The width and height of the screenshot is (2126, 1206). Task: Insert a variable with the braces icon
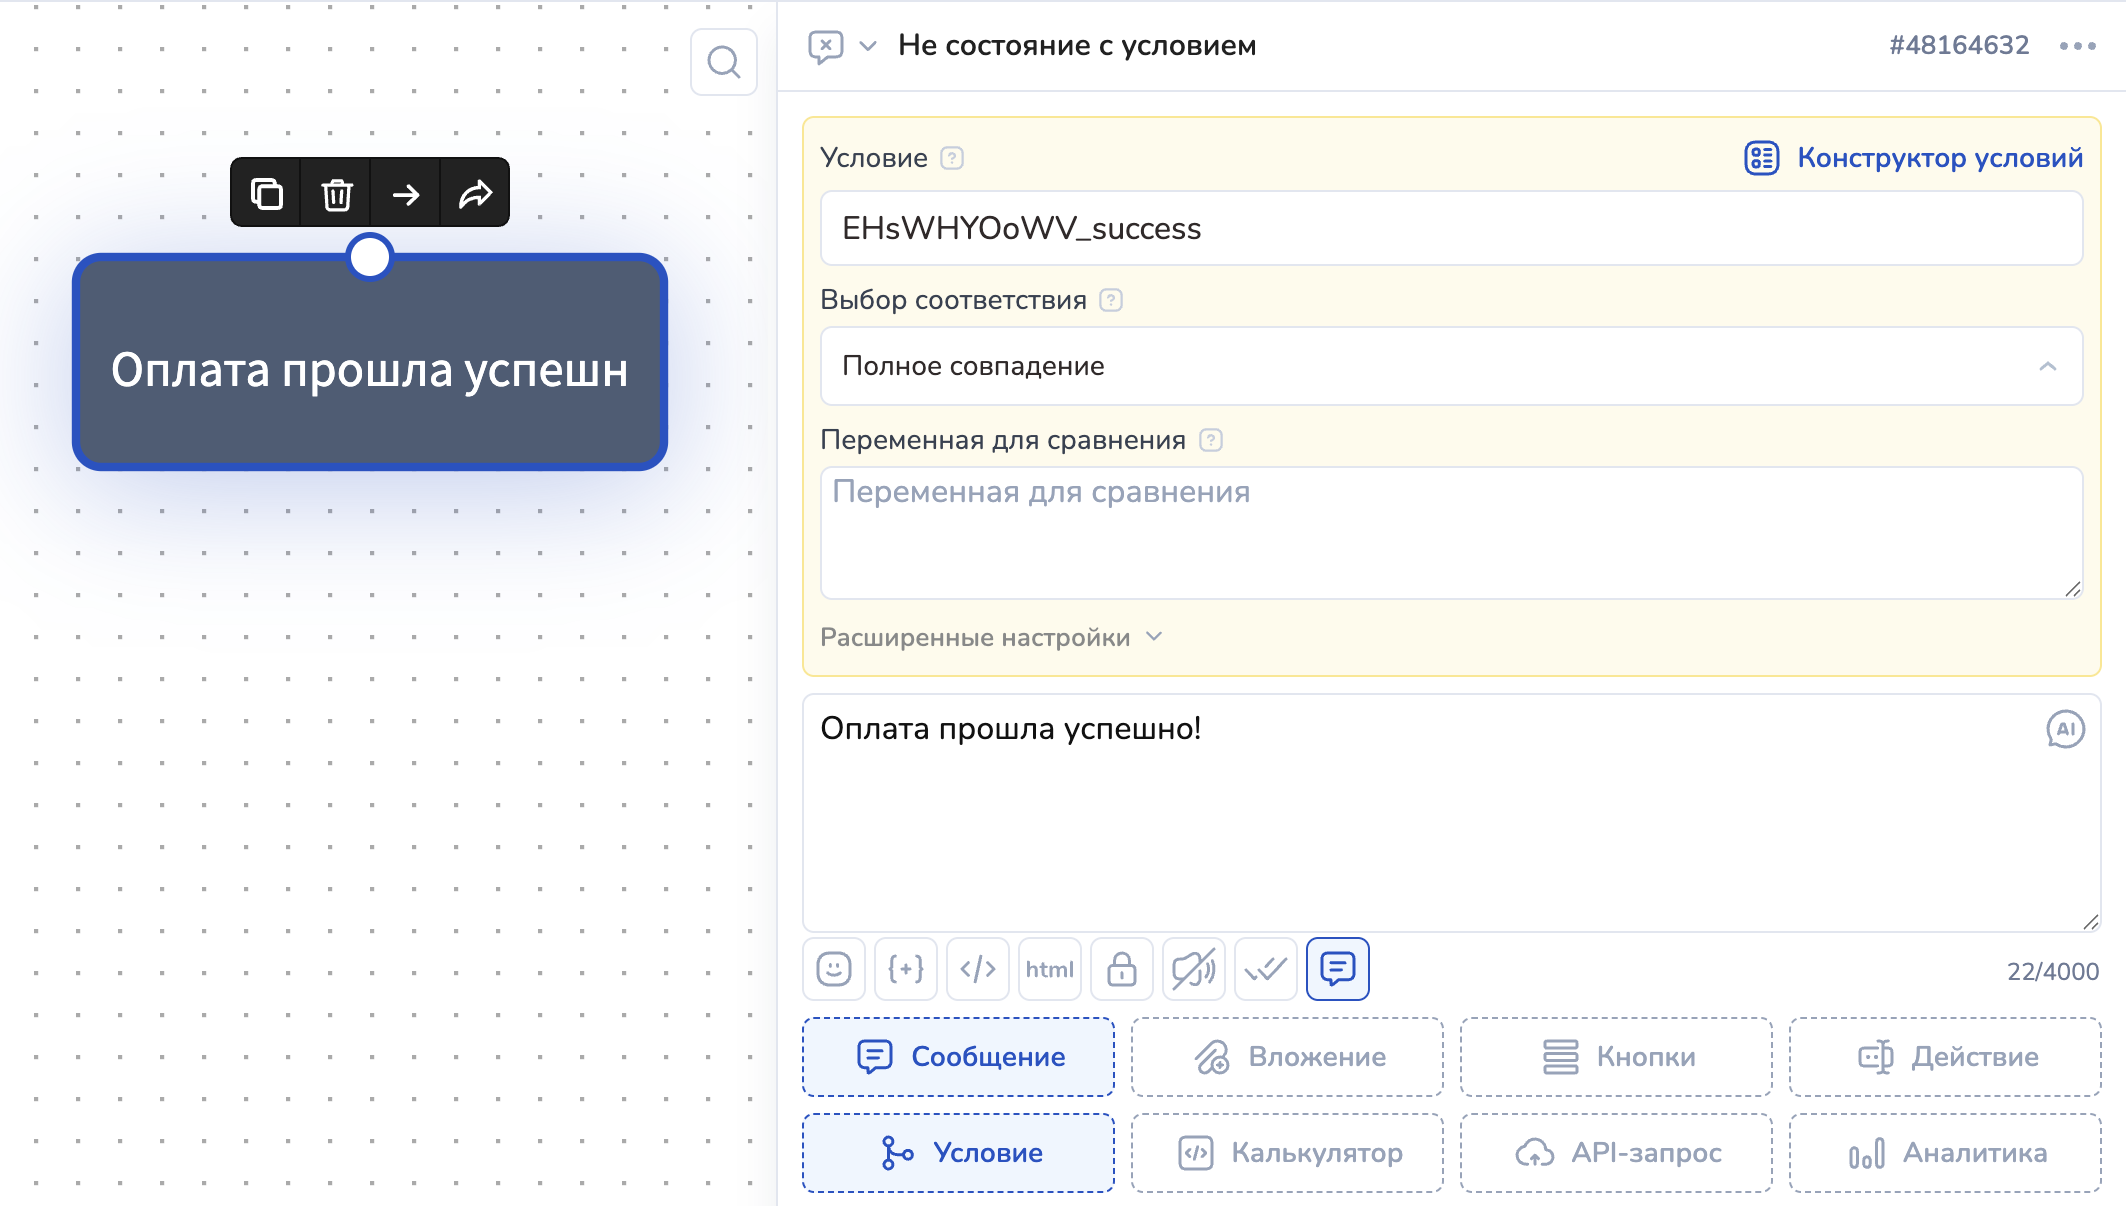[906, 969]
